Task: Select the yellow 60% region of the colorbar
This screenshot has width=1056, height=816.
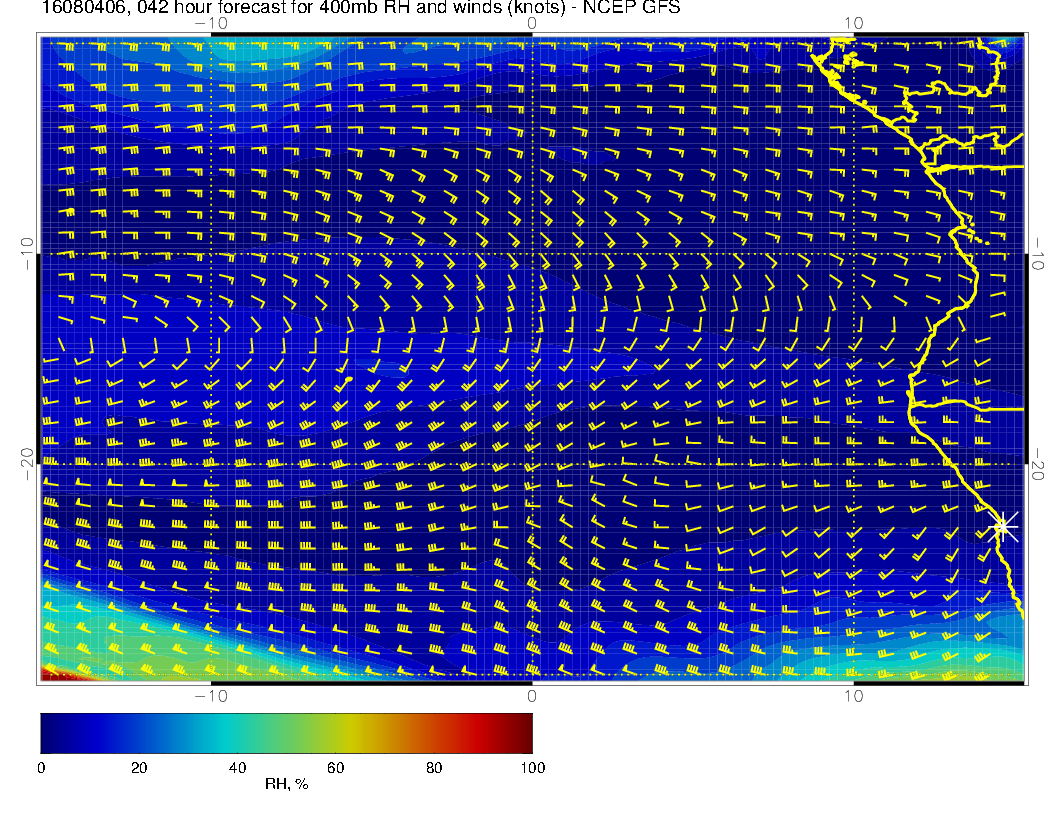Action: pos(335,732)
